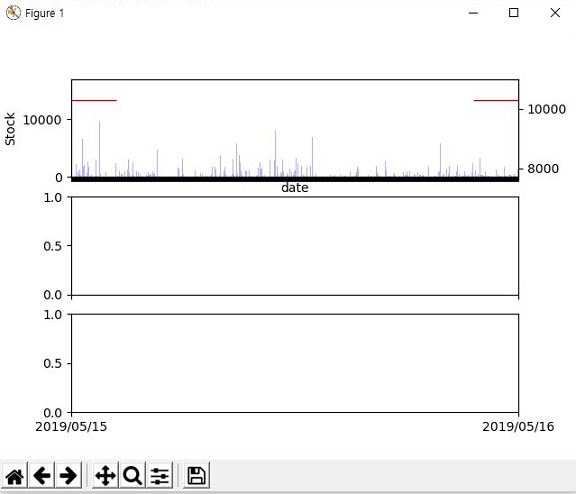Click the 0 tick label on Stock axis
This screenshot has height=494, width=576.
[59, 178]
